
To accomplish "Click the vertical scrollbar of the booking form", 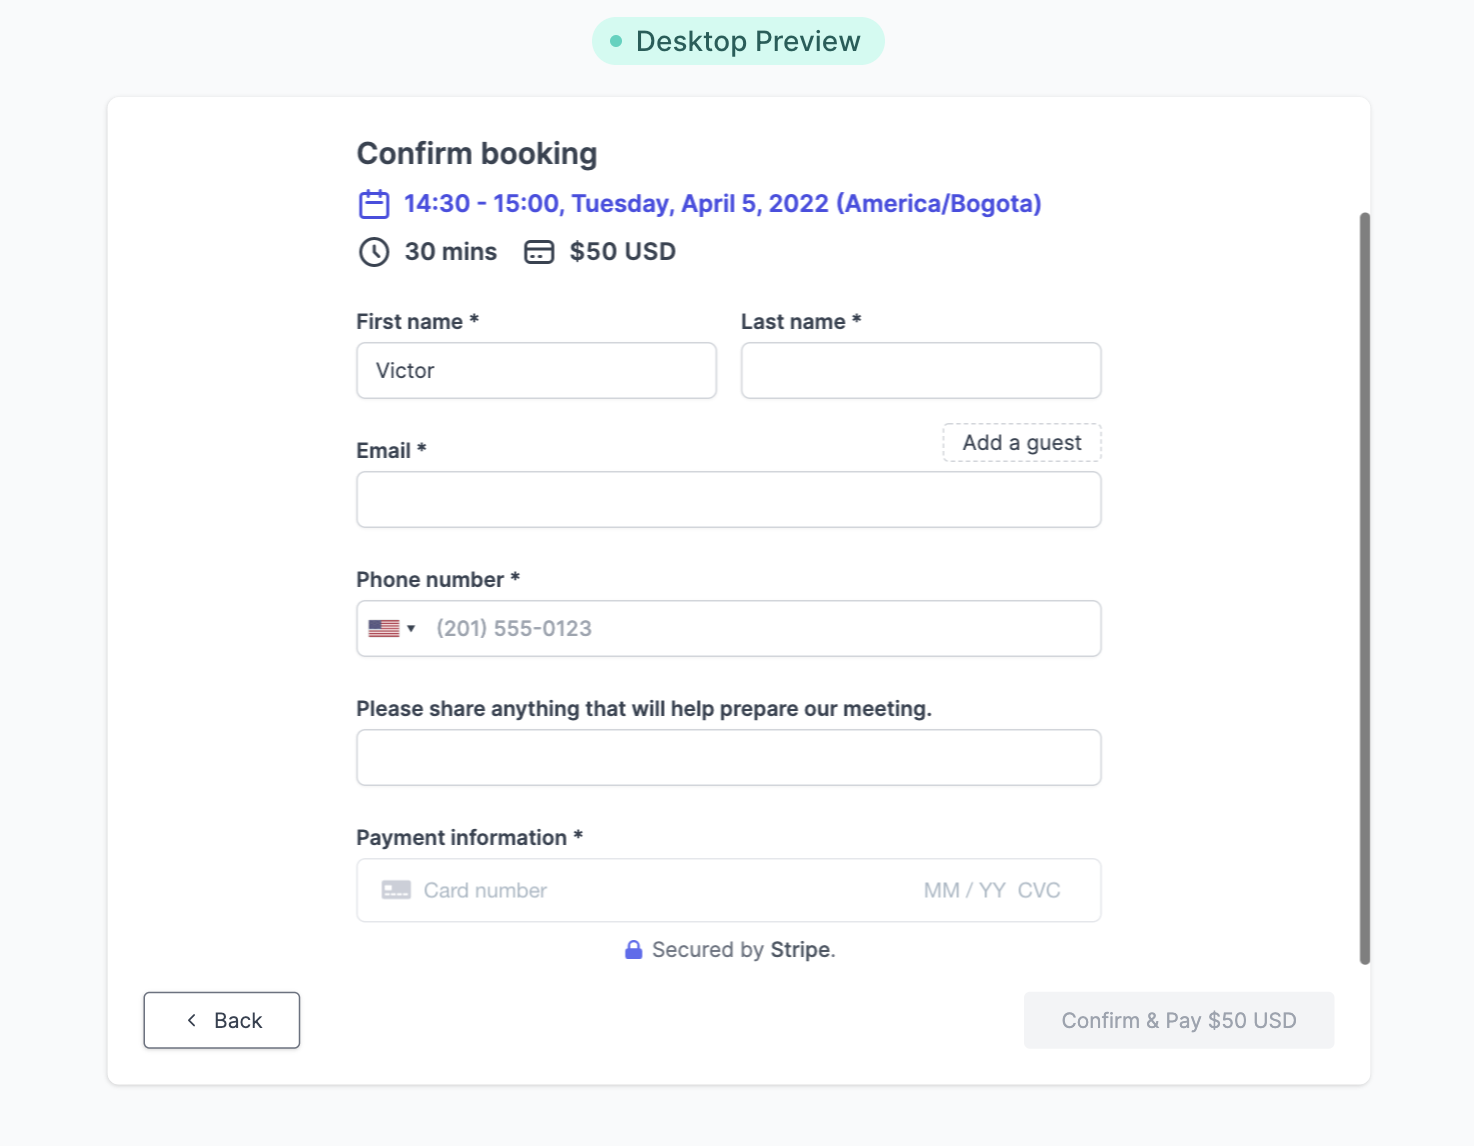I will [1365, 588].
